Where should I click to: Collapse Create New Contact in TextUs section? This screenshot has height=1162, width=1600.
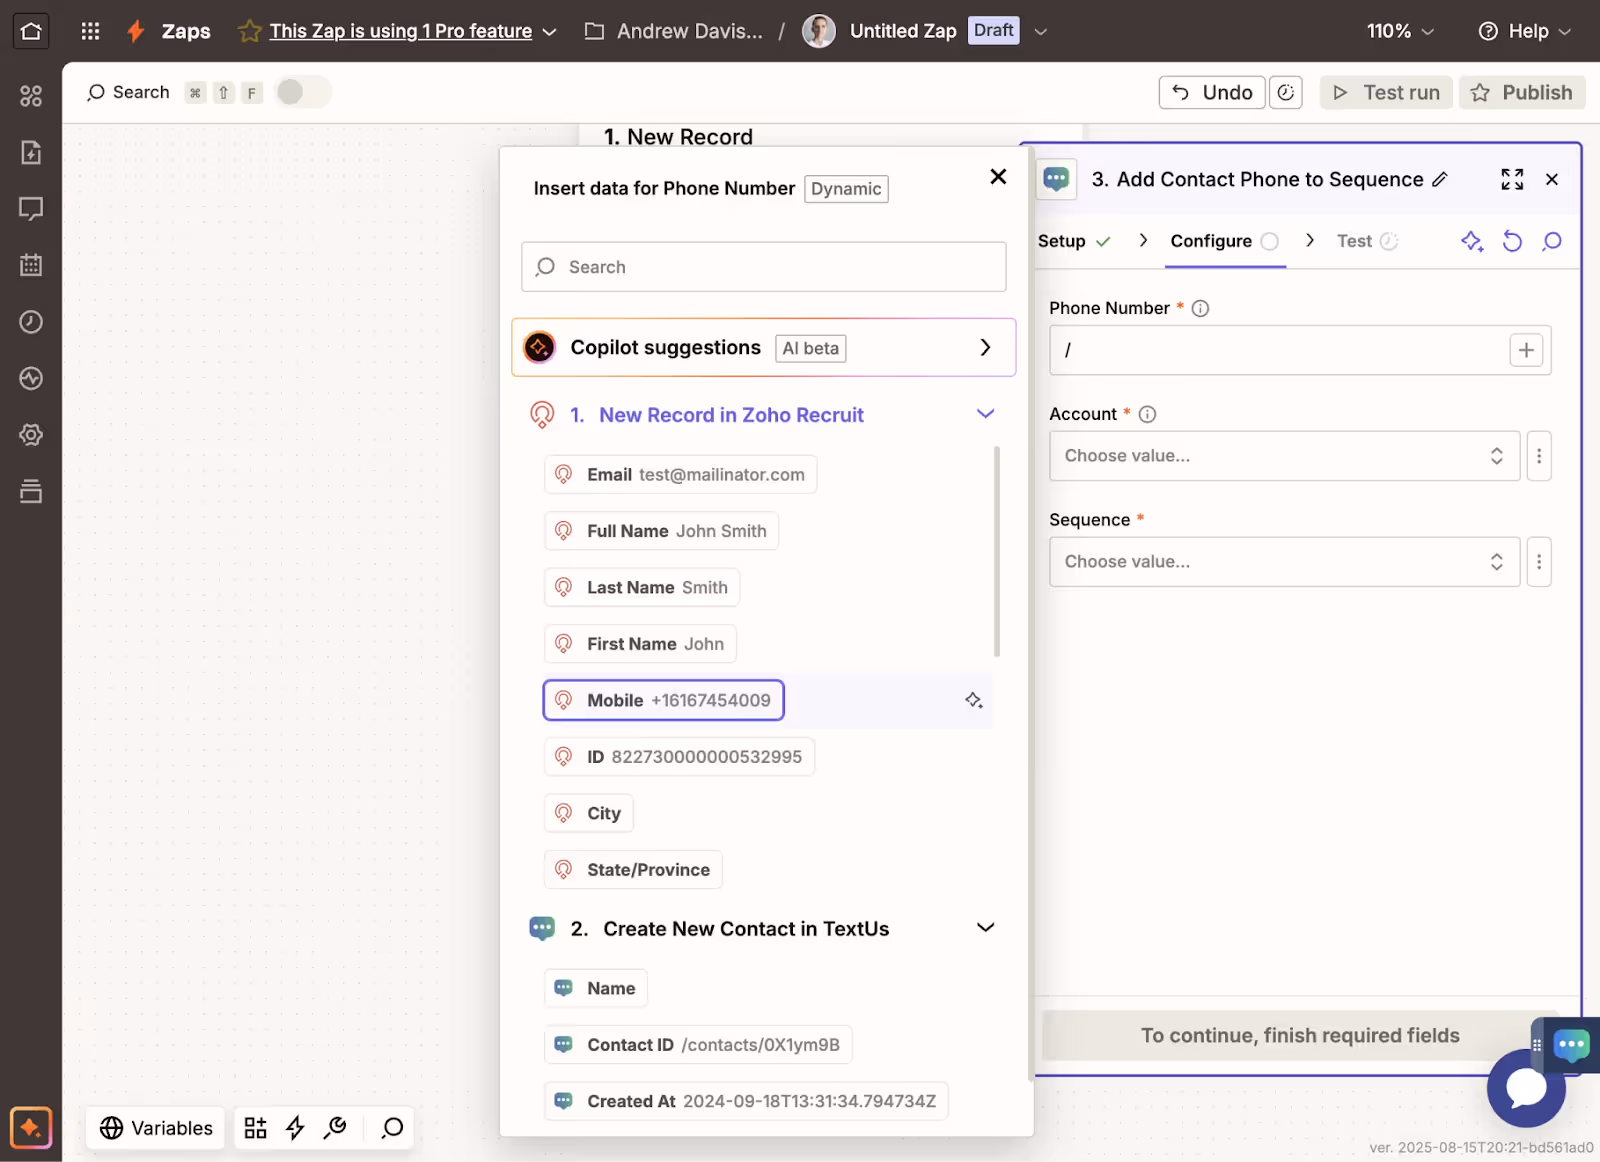click(985, 928)
